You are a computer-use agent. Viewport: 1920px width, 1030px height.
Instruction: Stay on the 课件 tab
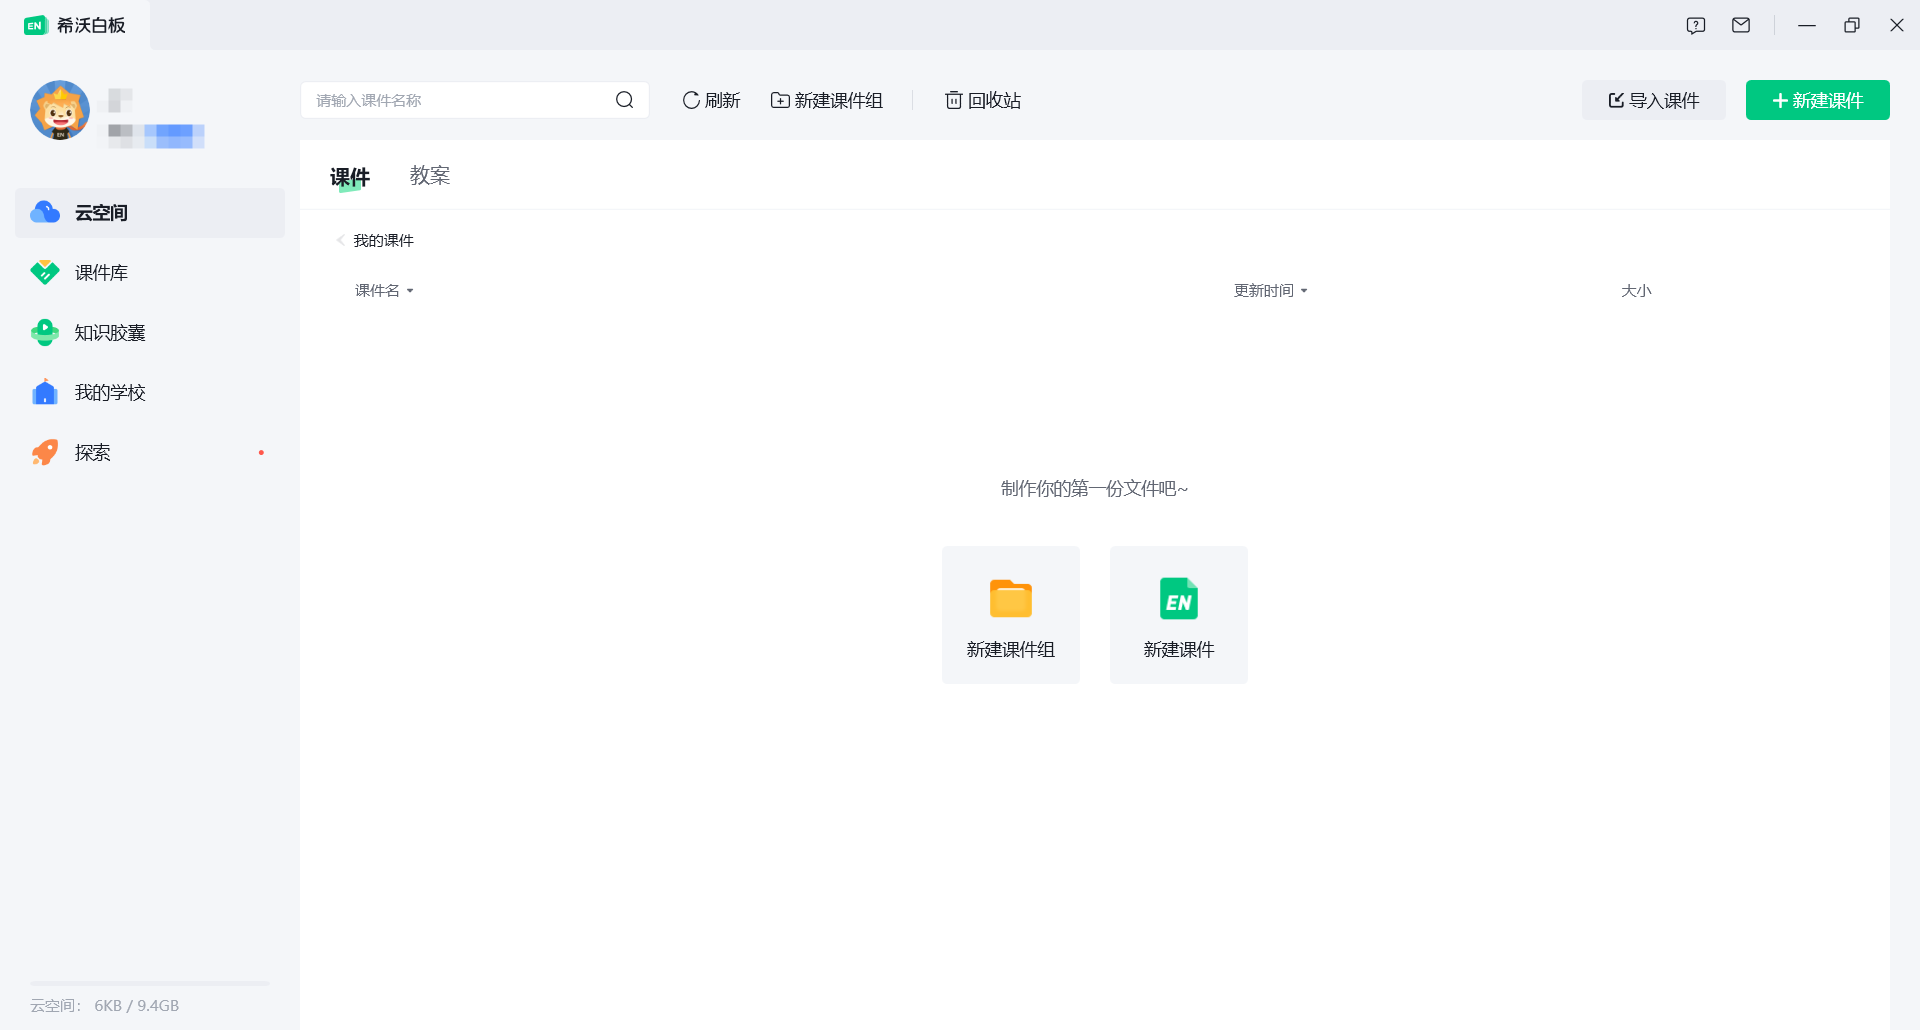349,175
